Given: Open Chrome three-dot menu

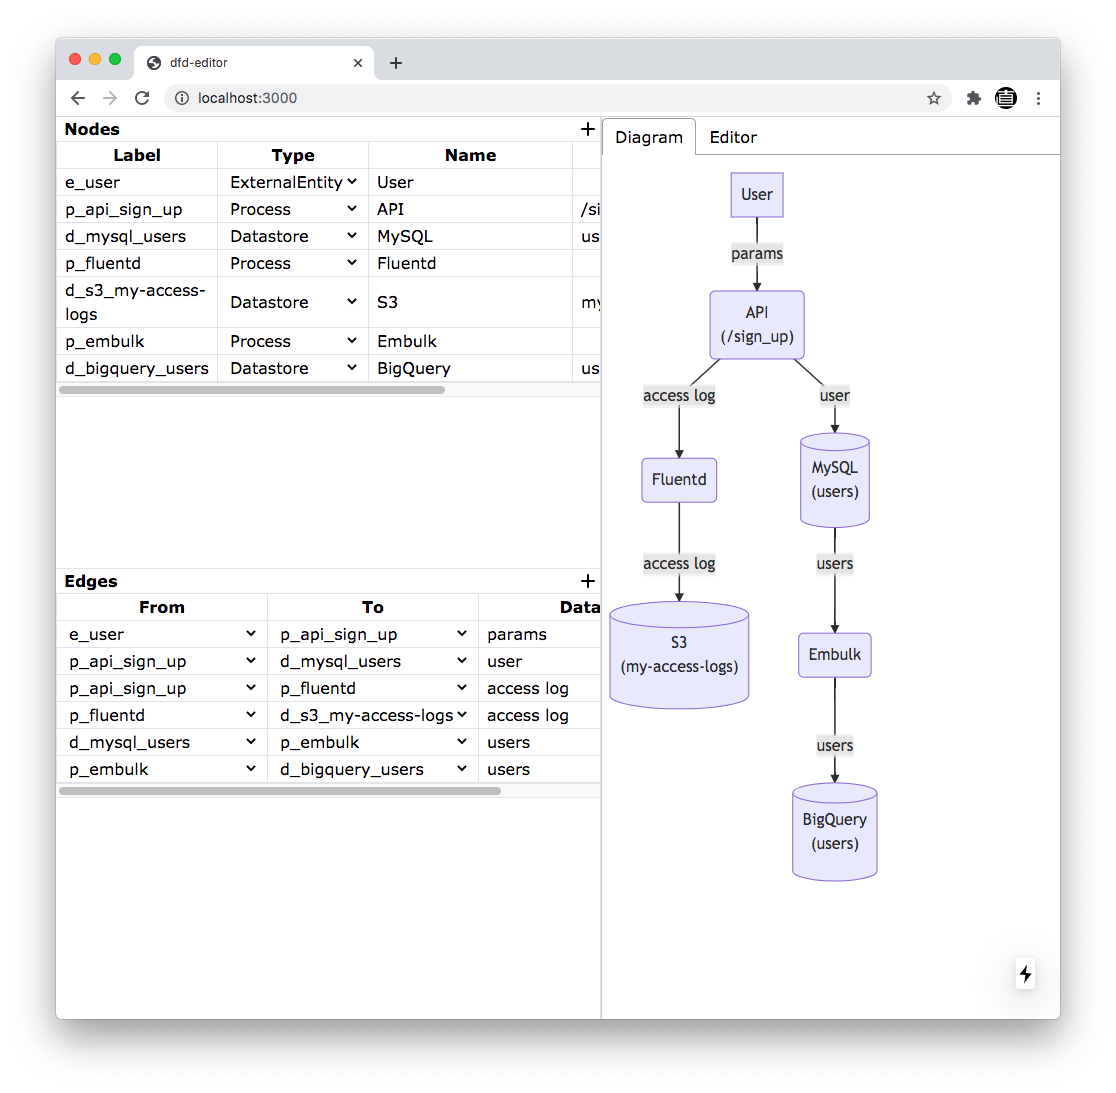Looking at the screenshot, I should click(x=1038, y=98).
